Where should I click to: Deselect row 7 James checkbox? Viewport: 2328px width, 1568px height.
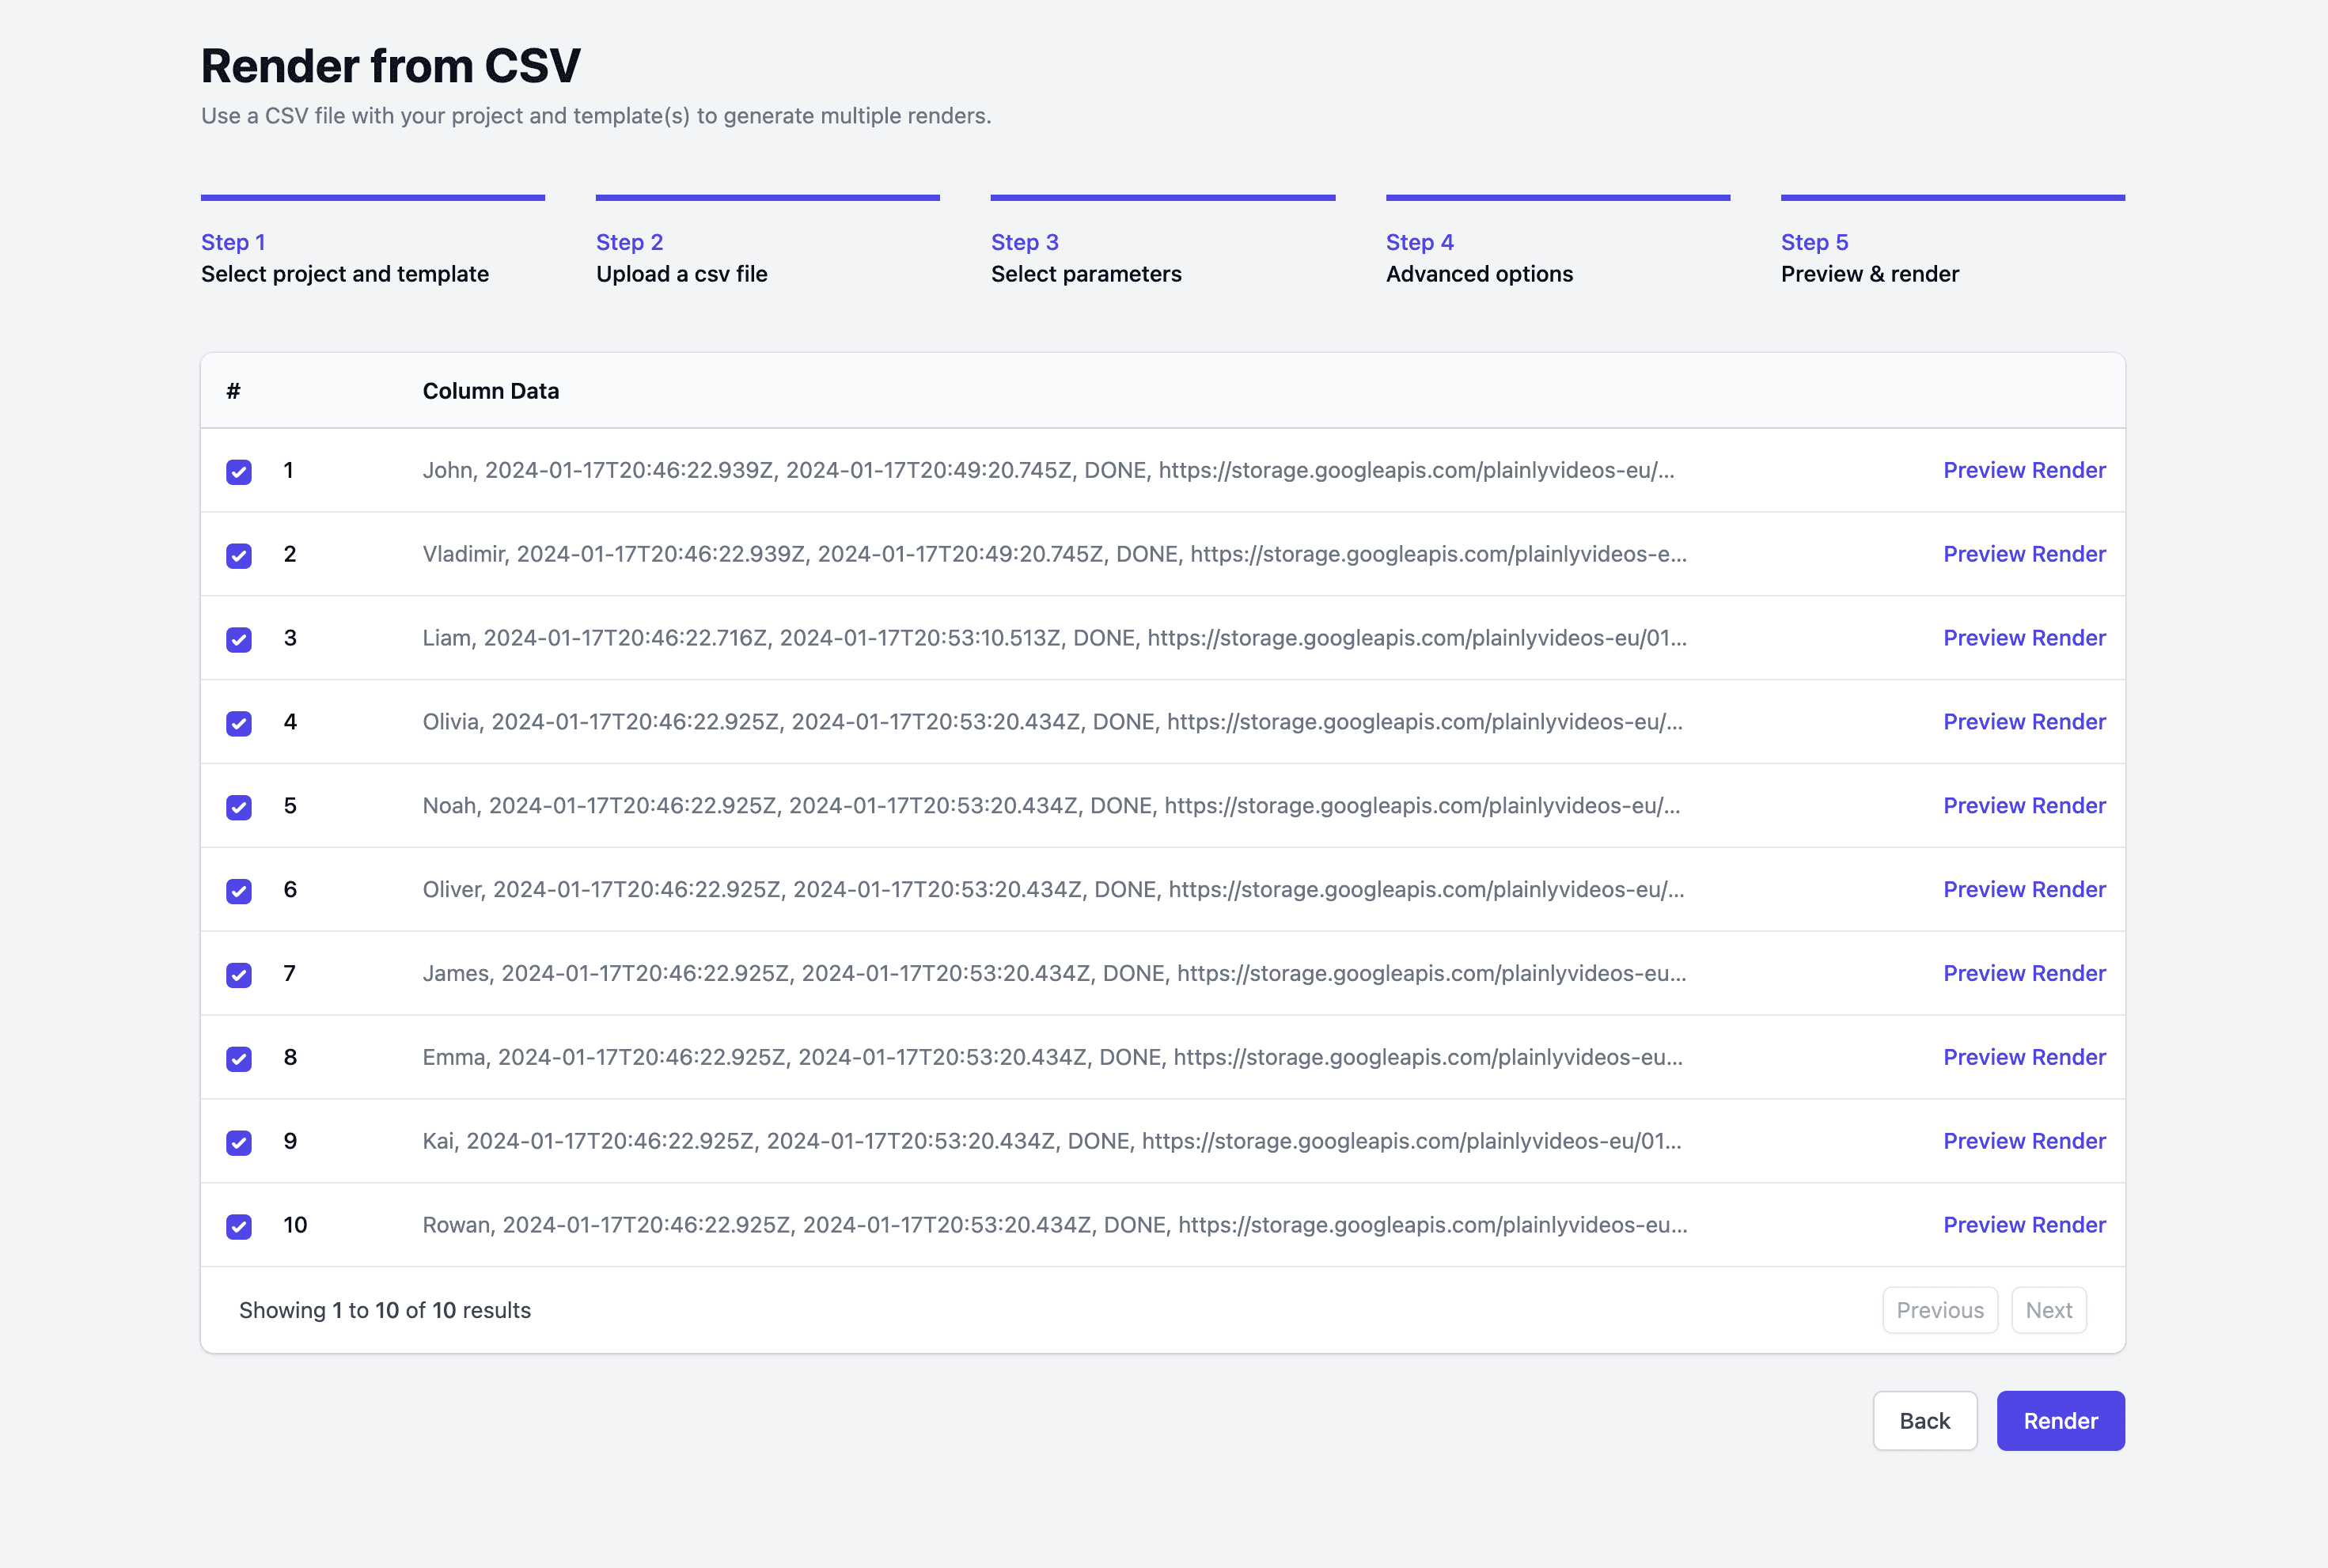239,975
